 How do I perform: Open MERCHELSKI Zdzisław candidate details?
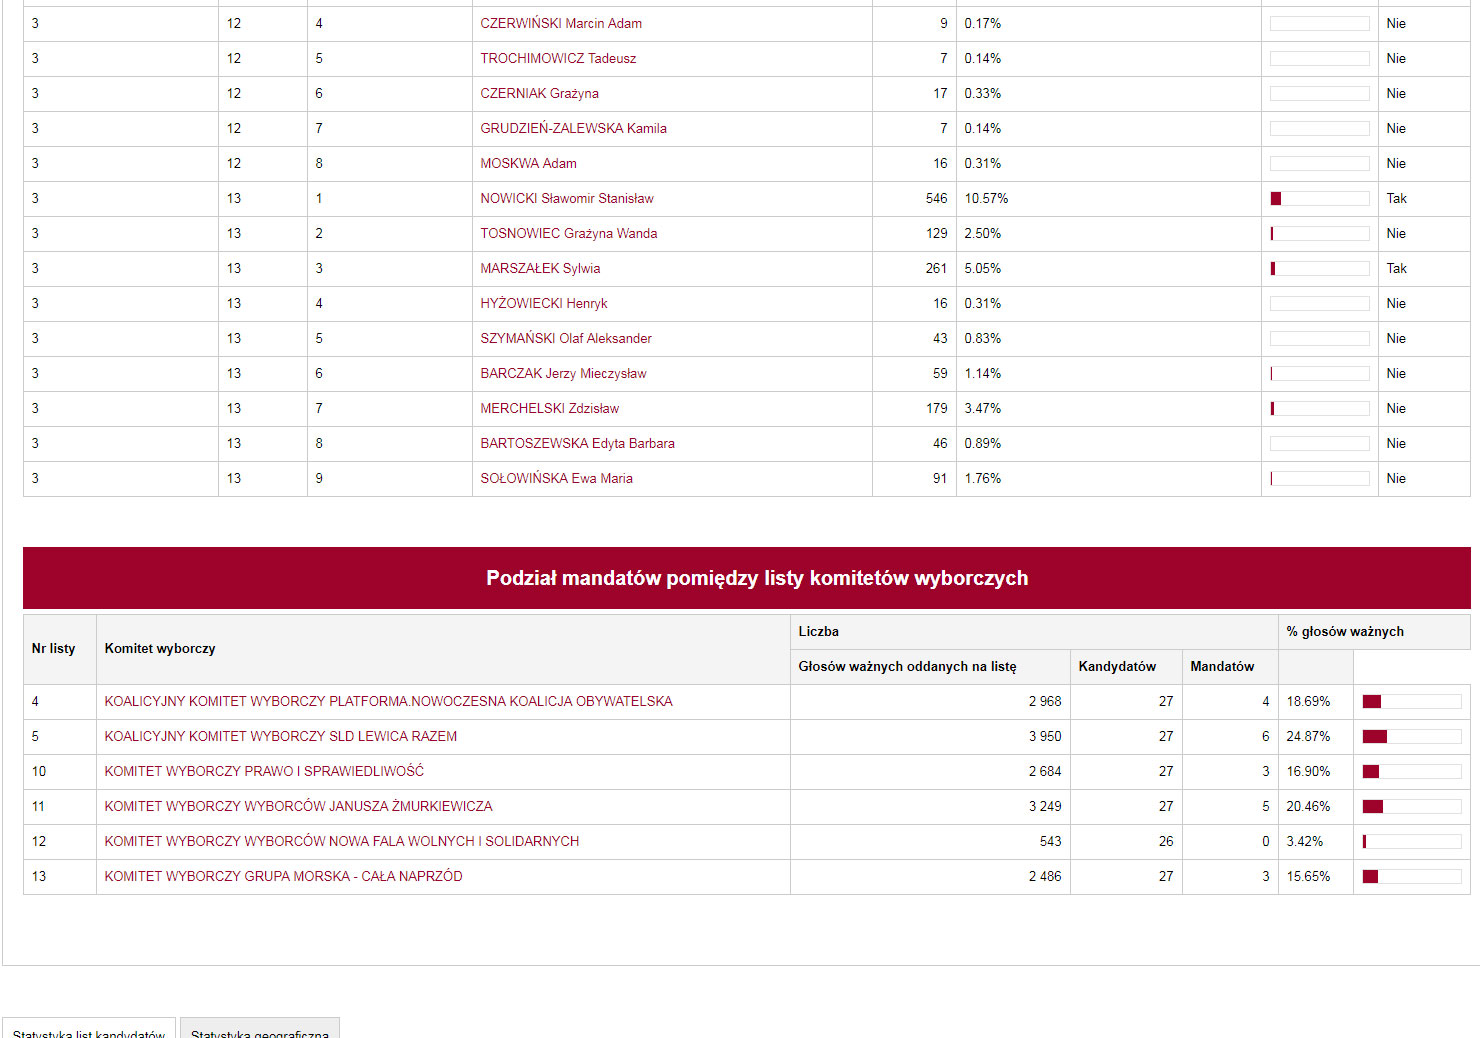coord(549,409)
